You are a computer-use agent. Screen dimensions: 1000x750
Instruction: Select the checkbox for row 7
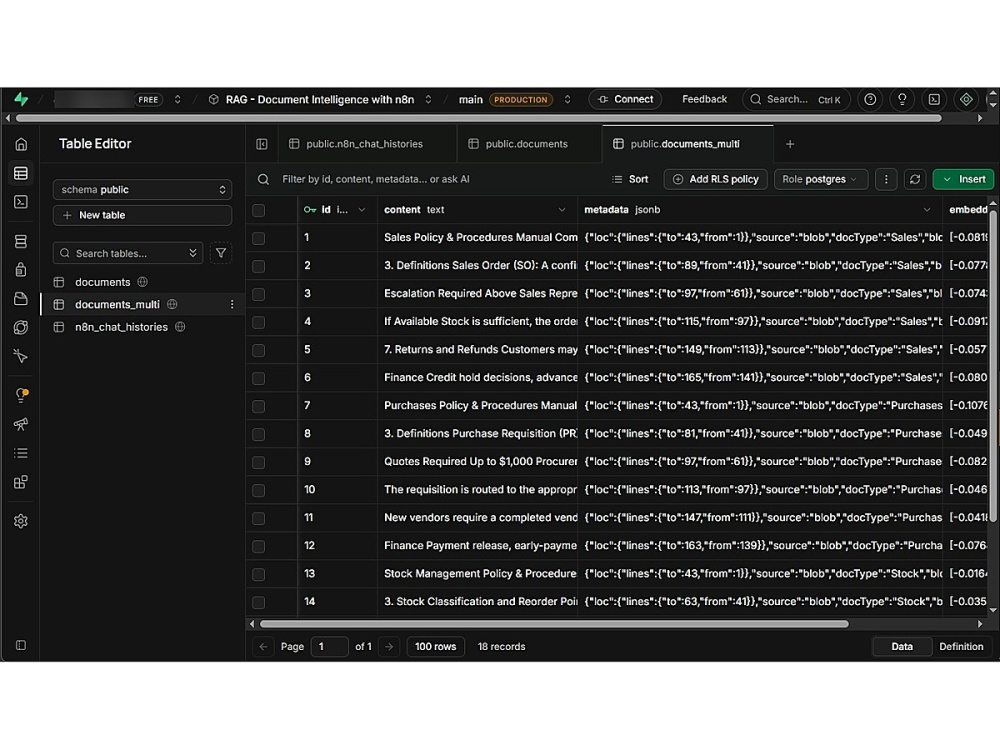(x=258, y=406)
